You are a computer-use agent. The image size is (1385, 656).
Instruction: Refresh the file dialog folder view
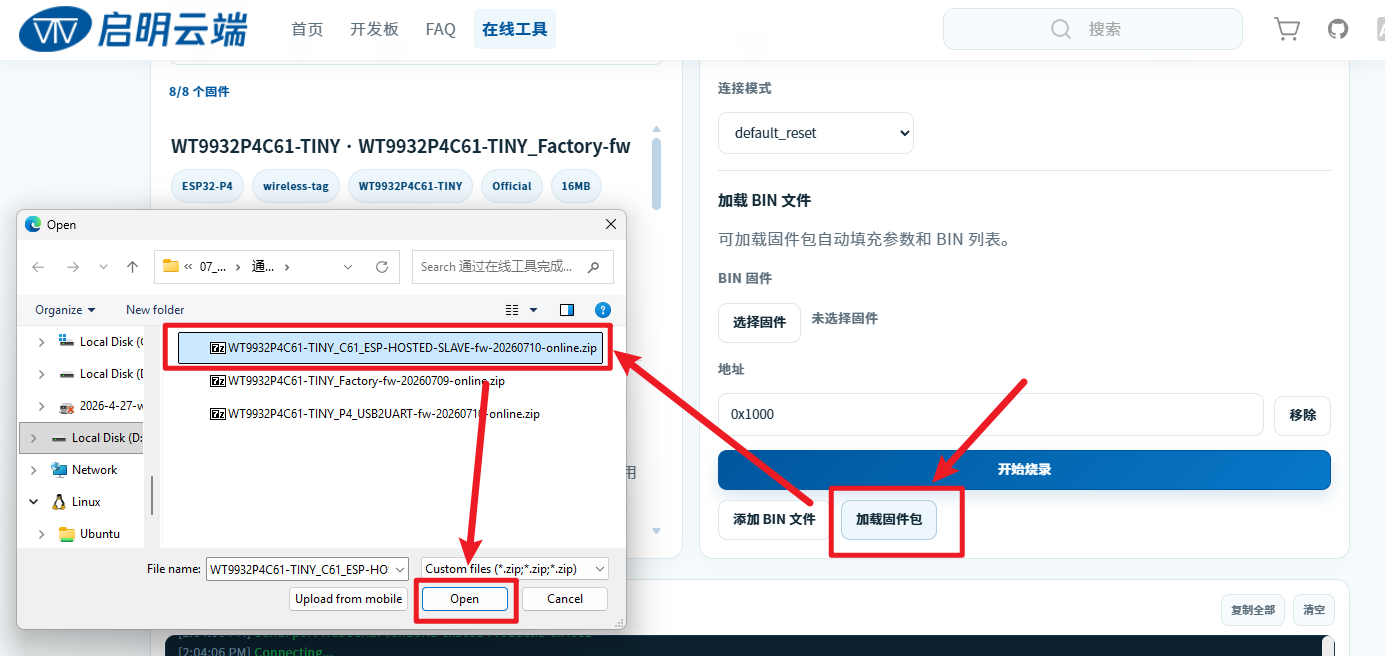(x=381, y=267)
